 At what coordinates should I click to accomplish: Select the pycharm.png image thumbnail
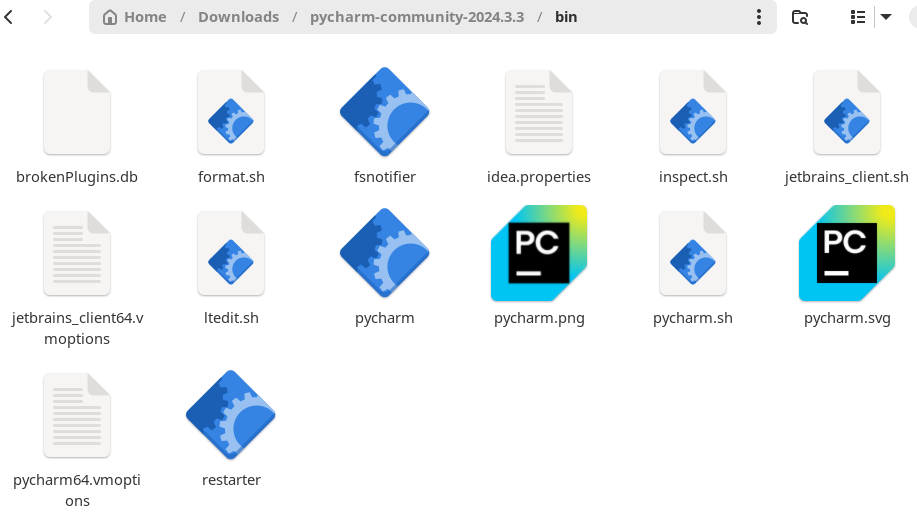point(539,253)
